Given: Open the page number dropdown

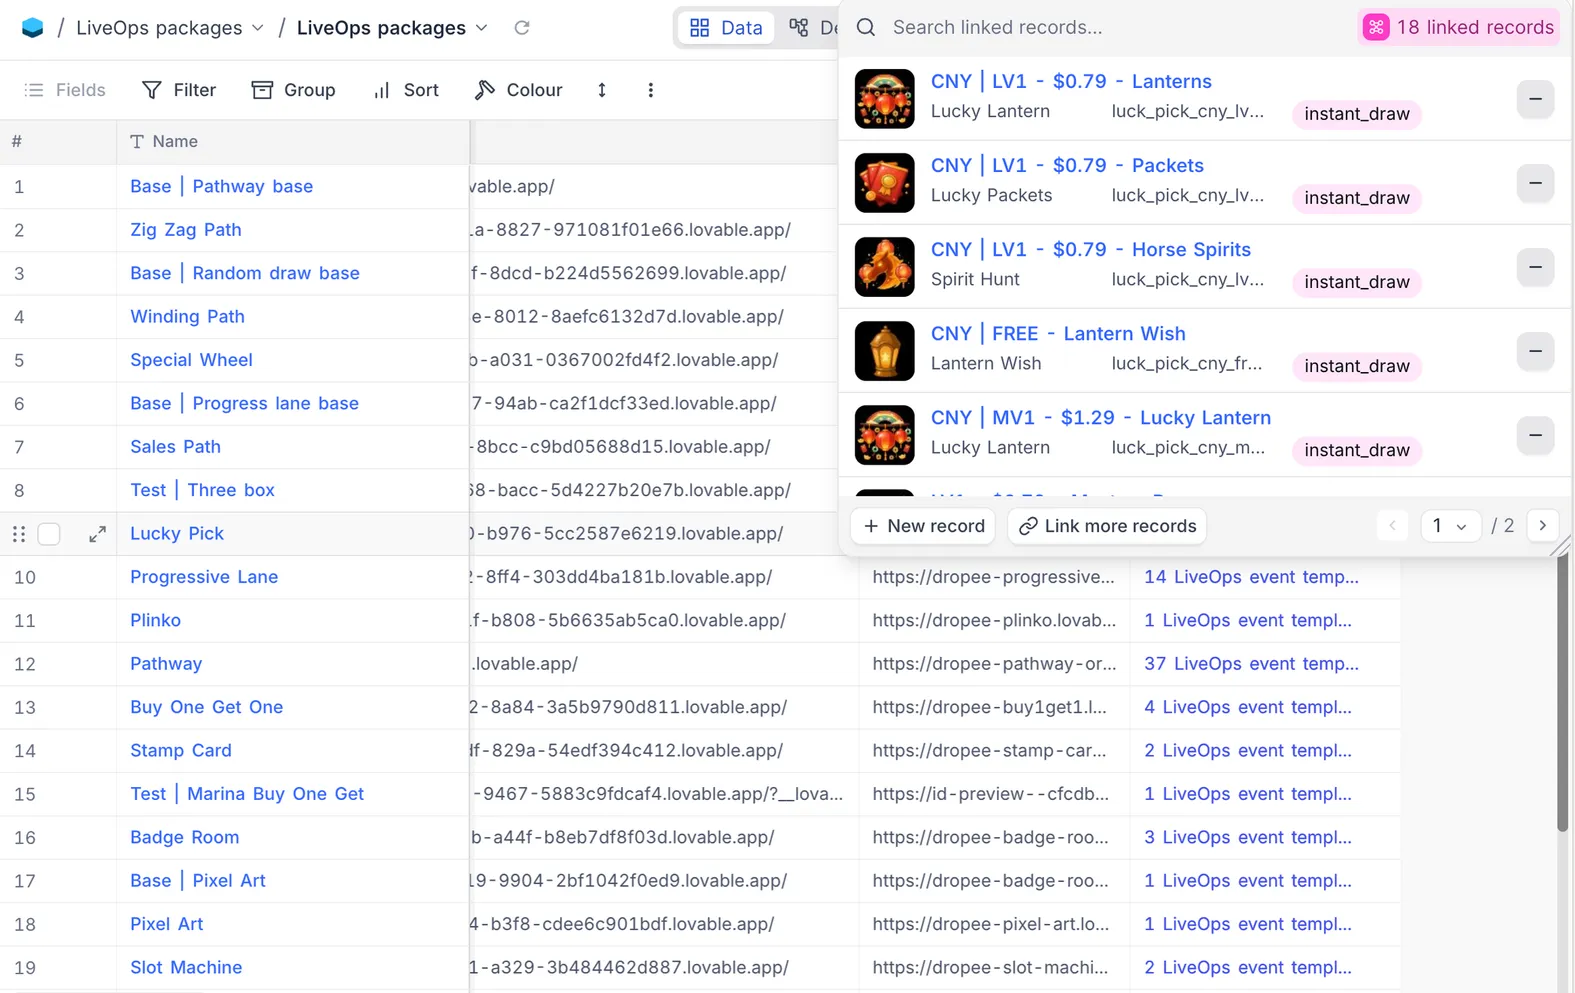Looking at the screenshot, I should [x=1449, y=526].
